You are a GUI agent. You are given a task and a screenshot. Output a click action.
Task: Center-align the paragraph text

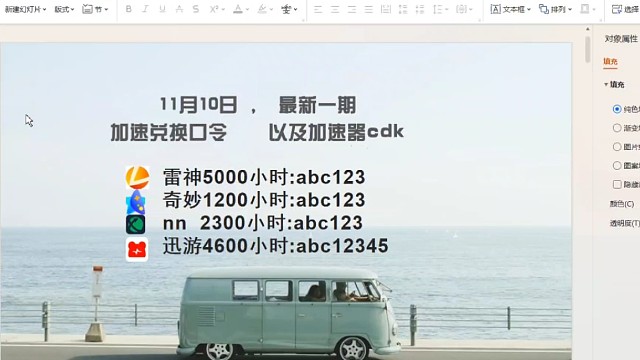335,9
